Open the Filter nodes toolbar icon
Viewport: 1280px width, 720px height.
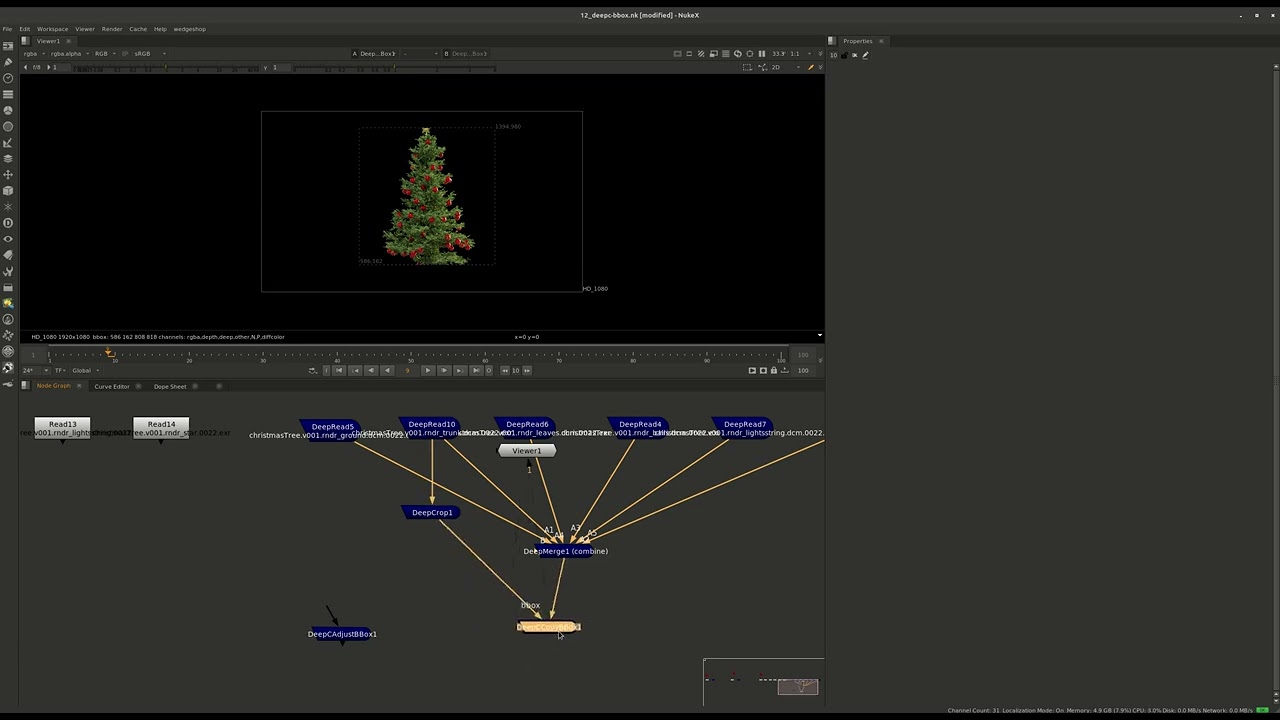(x=8, y=126)
